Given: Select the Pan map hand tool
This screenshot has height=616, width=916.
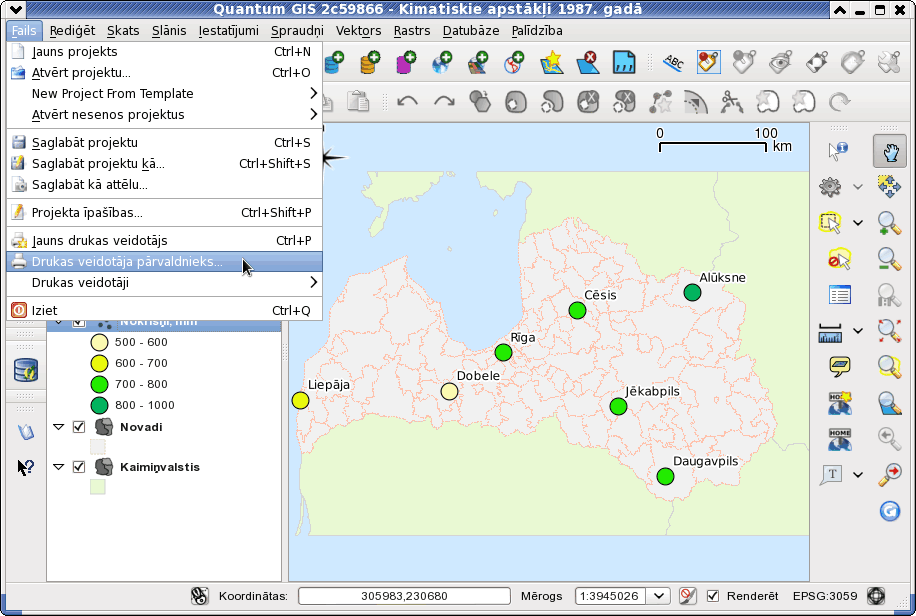Looking at the screenshot, I should tap(890, 151).
